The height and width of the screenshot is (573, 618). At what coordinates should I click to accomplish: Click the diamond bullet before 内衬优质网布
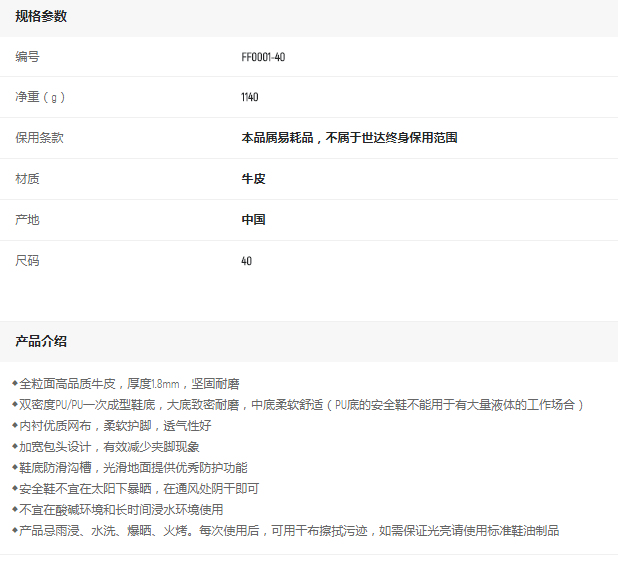coord(15,425)
